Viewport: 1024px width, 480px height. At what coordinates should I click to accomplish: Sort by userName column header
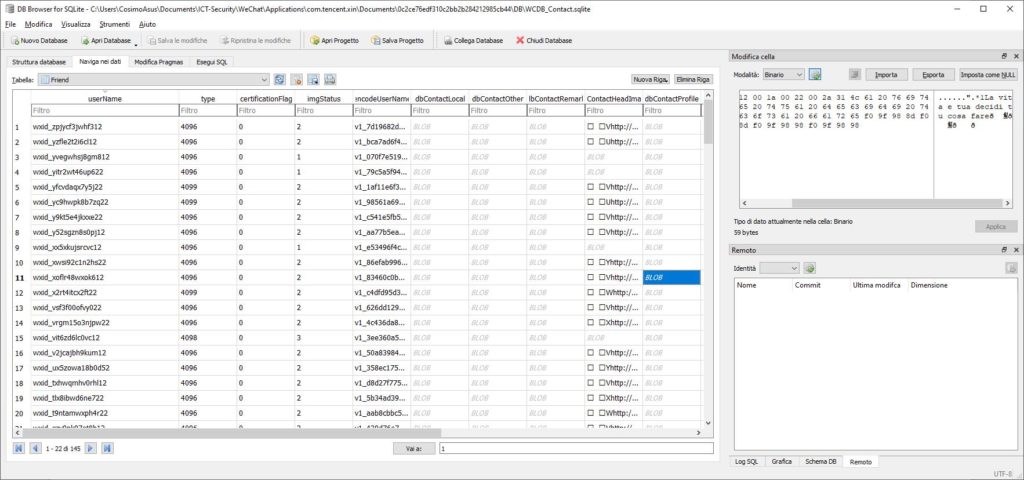click(104, 99)
